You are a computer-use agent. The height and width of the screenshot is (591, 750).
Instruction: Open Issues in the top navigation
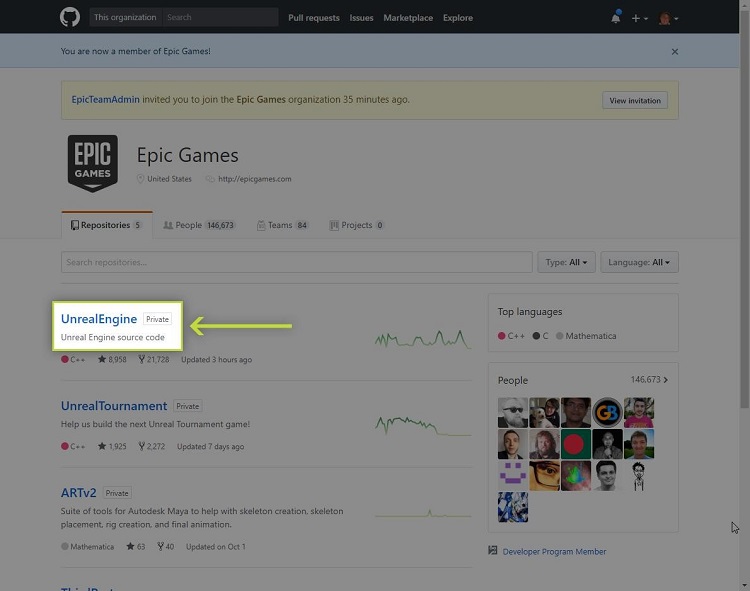tap(361, 18)
